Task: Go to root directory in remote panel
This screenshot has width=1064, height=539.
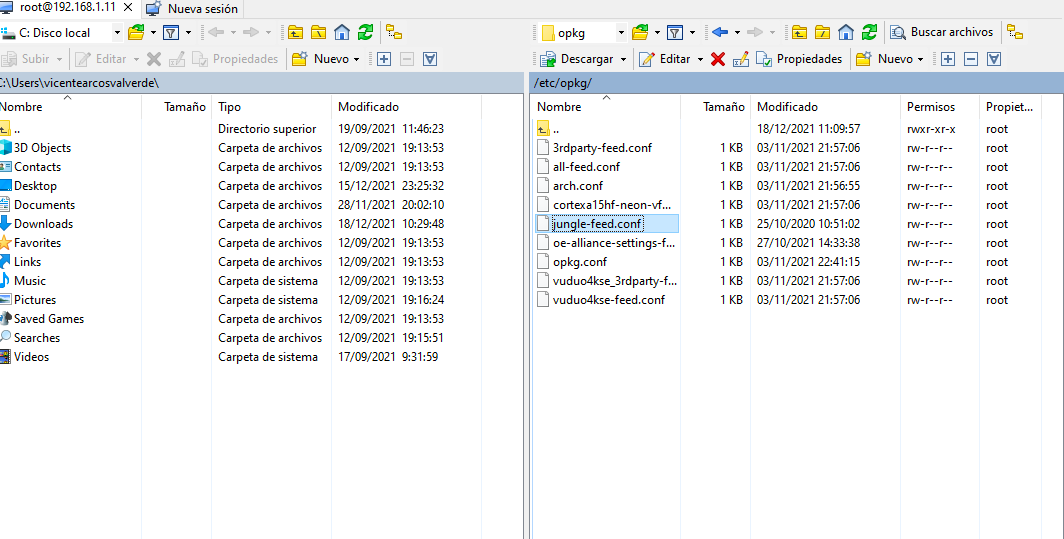Action: [x=822, y=32]
